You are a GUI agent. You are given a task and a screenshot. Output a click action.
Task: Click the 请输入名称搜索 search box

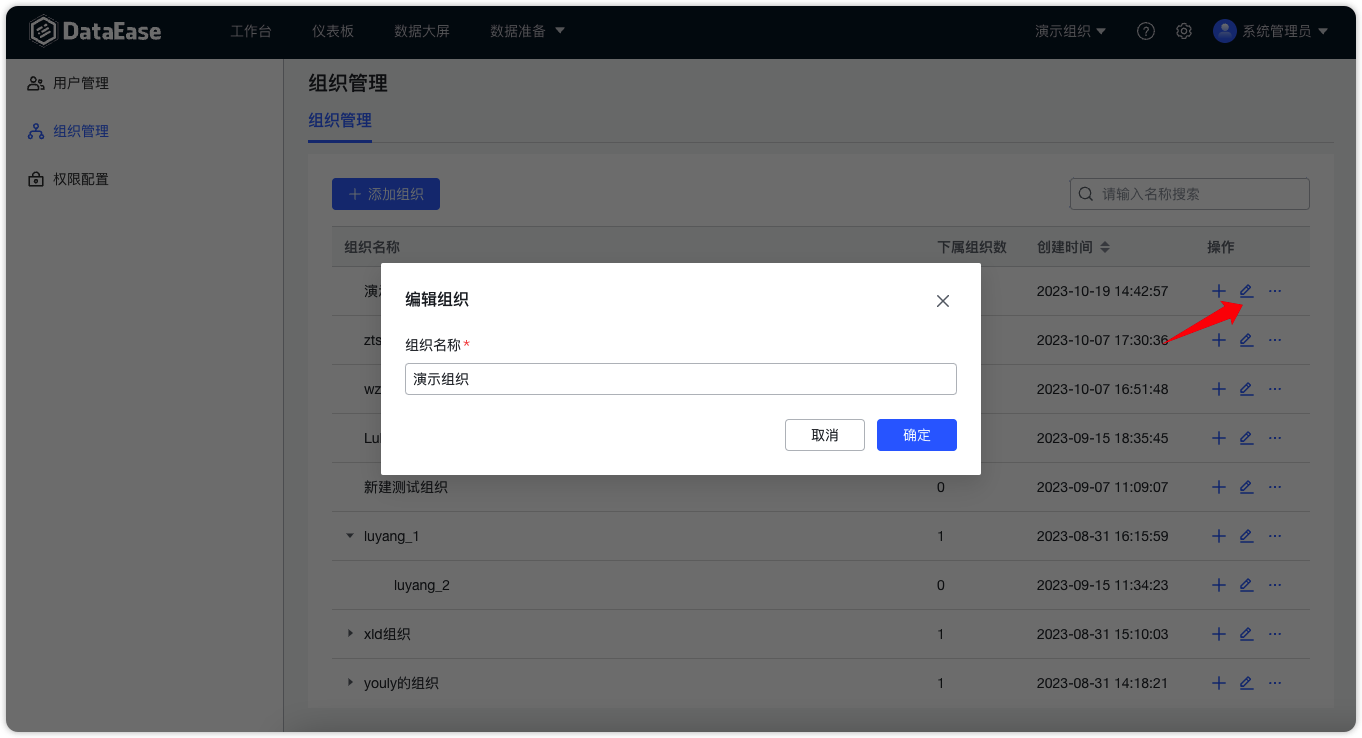click(x=1190, y=194)
